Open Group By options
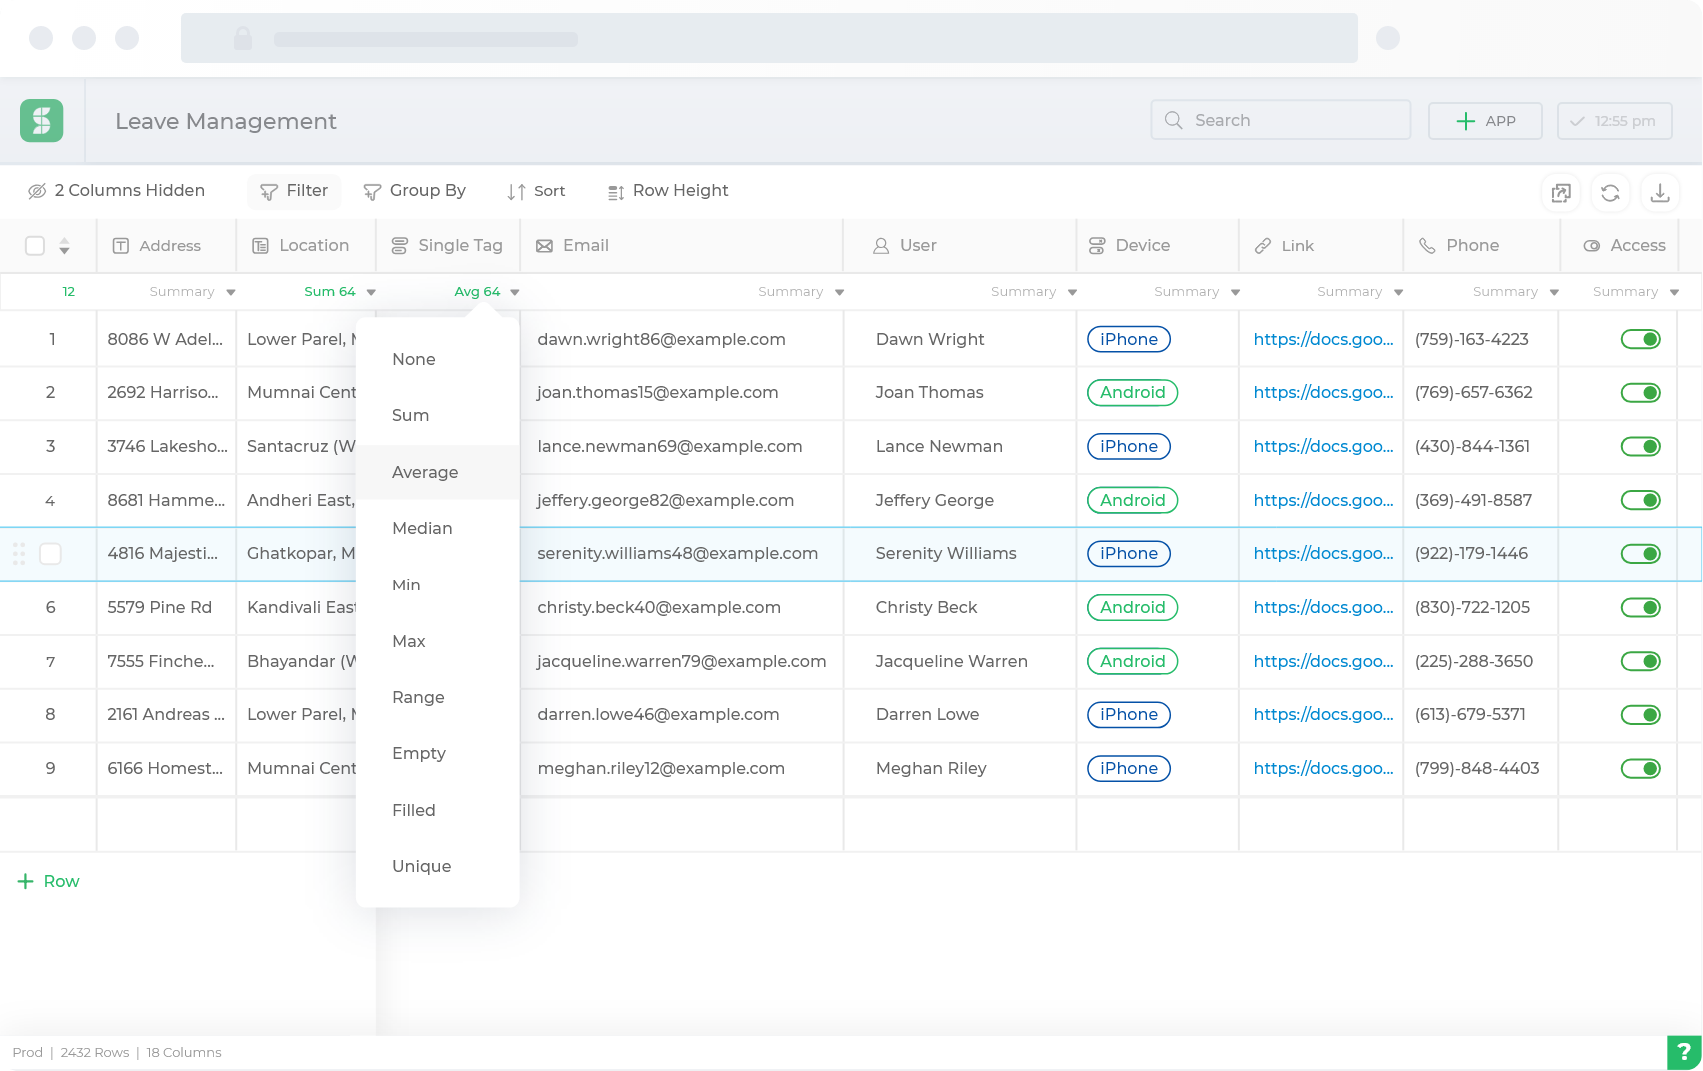 (415, 191)
